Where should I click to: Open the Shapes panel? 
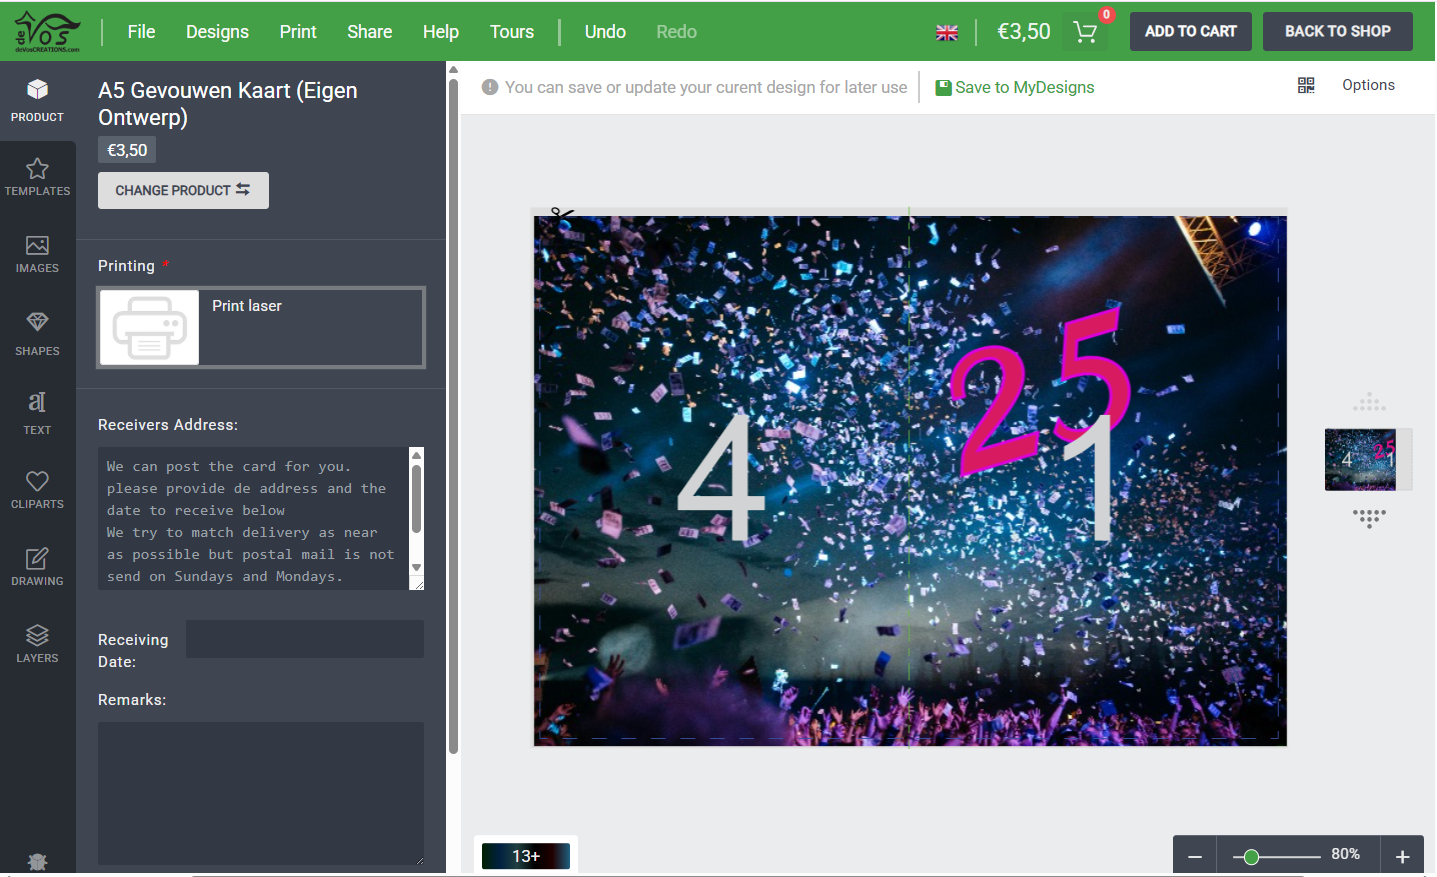[37, 334]
